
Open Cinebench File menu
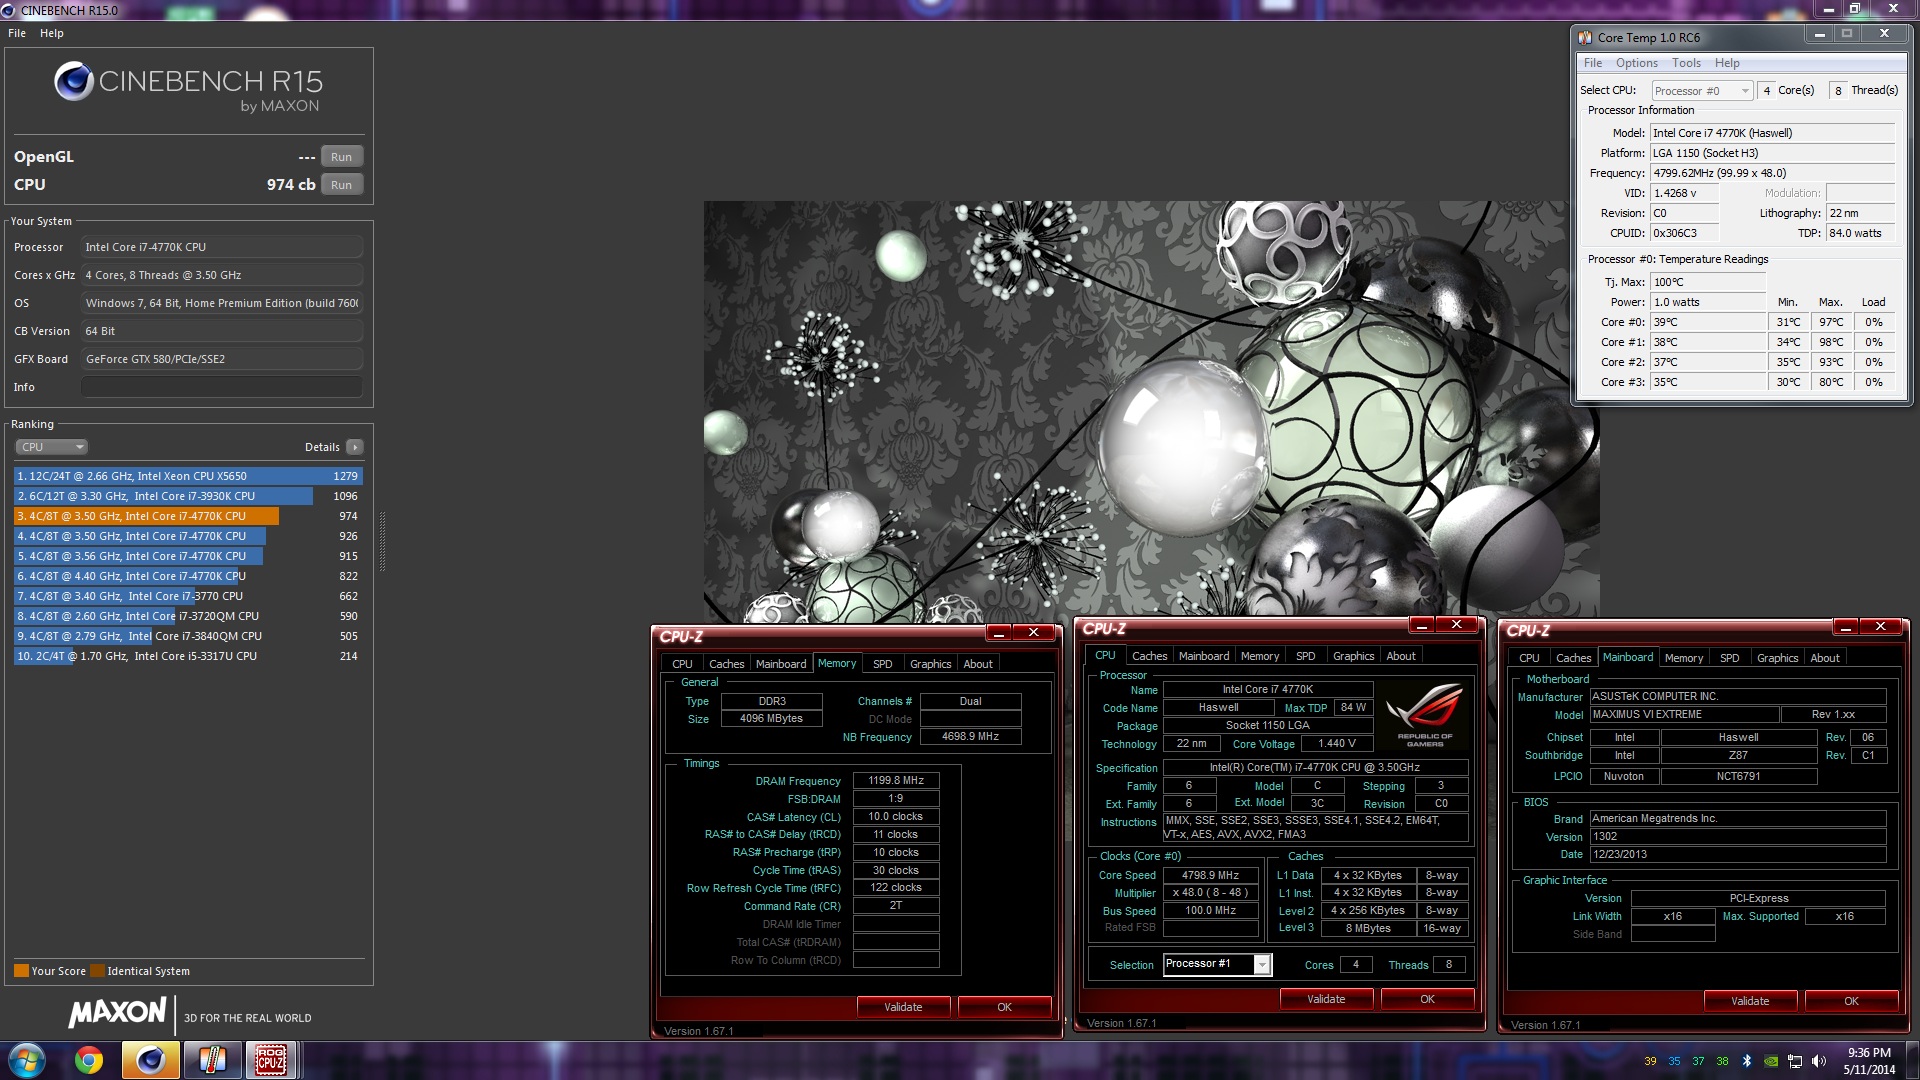(x=17, y=33)
